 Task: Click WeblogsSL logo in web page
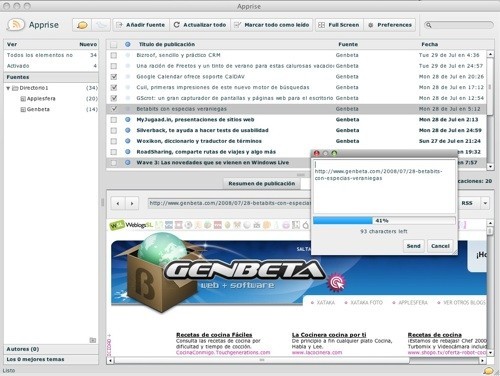tap(131, 225)
